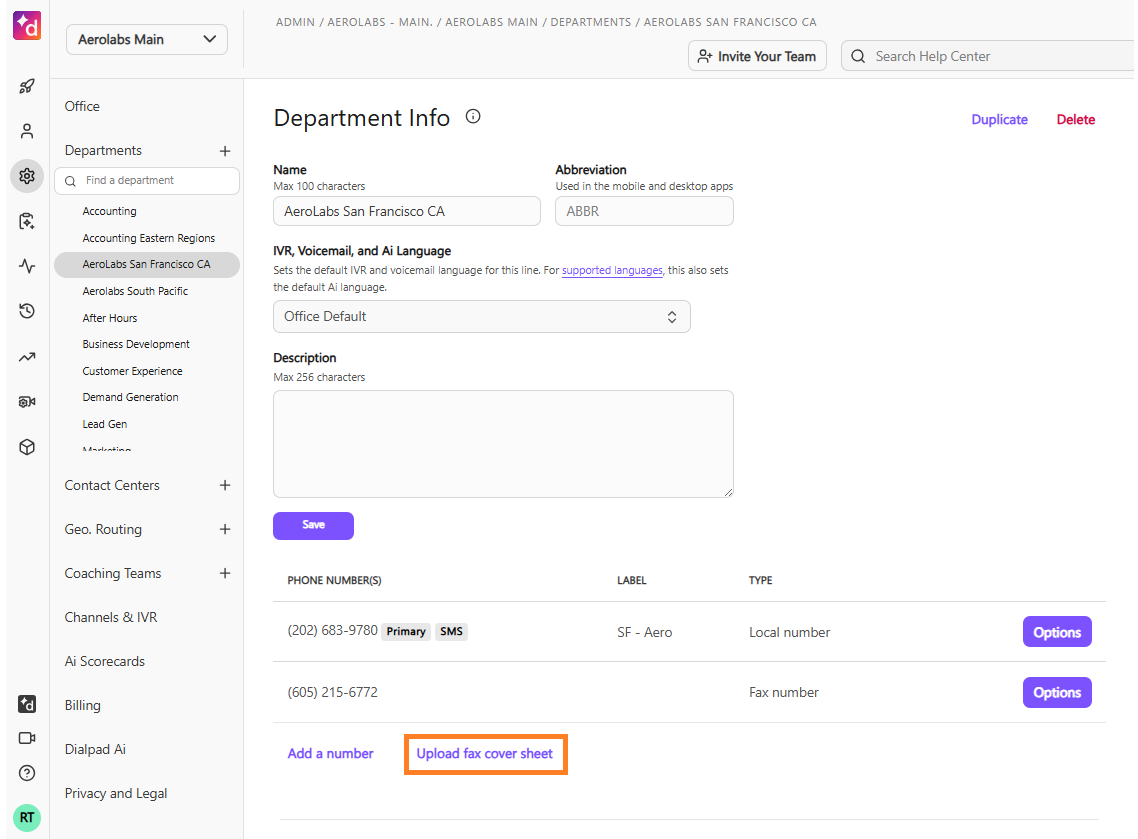This screenshot has width=1138, height=839.
Task: Open the meetings video icon near the bottom
Action: tap(27, 738)
